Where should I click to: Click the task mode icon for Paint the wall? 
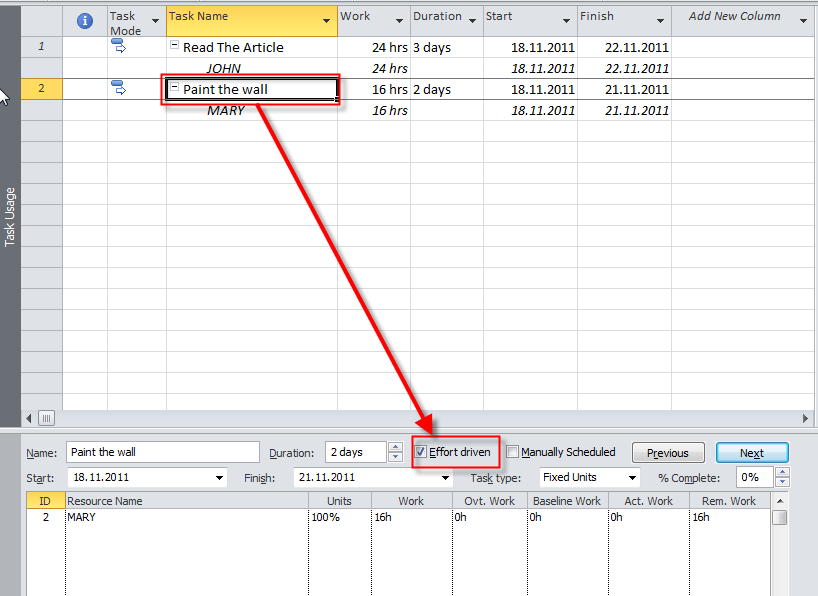[x=118, y=89]
